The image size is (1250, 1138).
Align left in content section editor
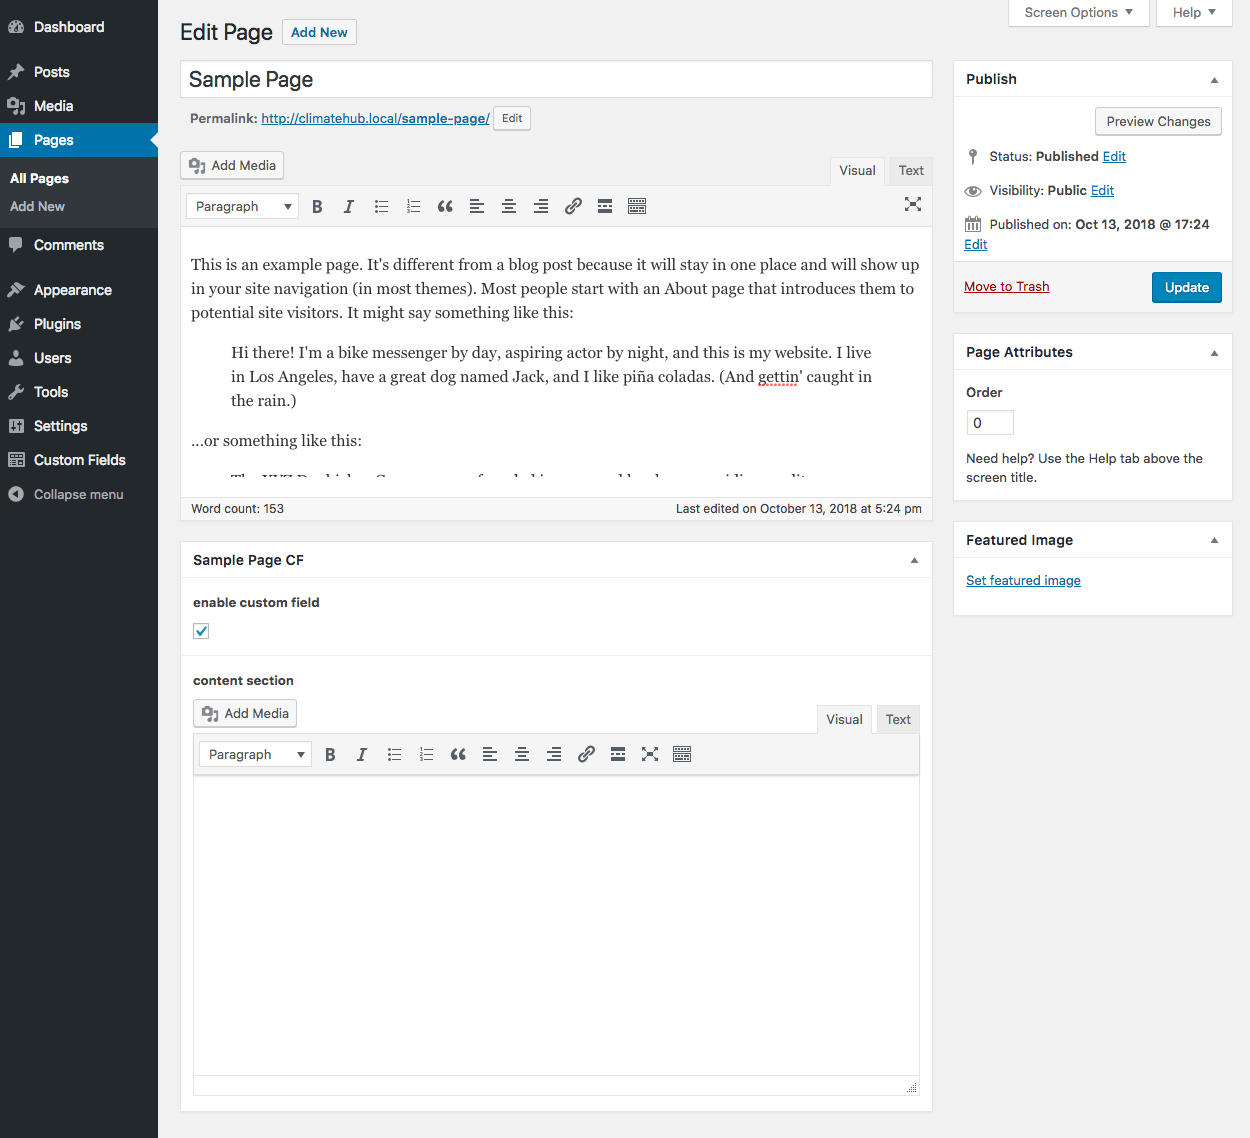pyautogui.click(x=490, y=754)
